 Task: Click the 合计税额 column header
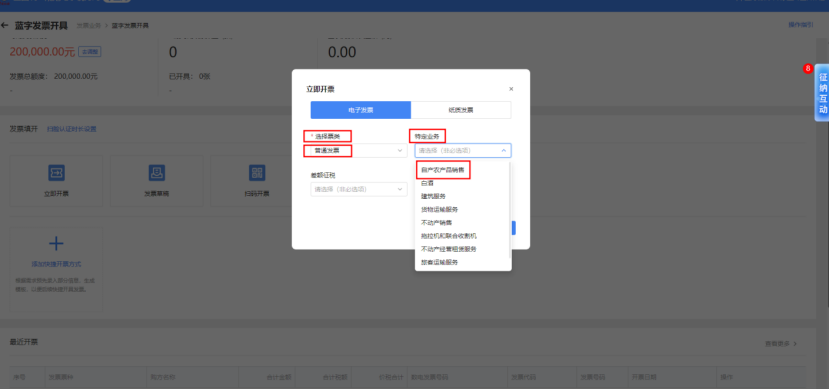335,377
